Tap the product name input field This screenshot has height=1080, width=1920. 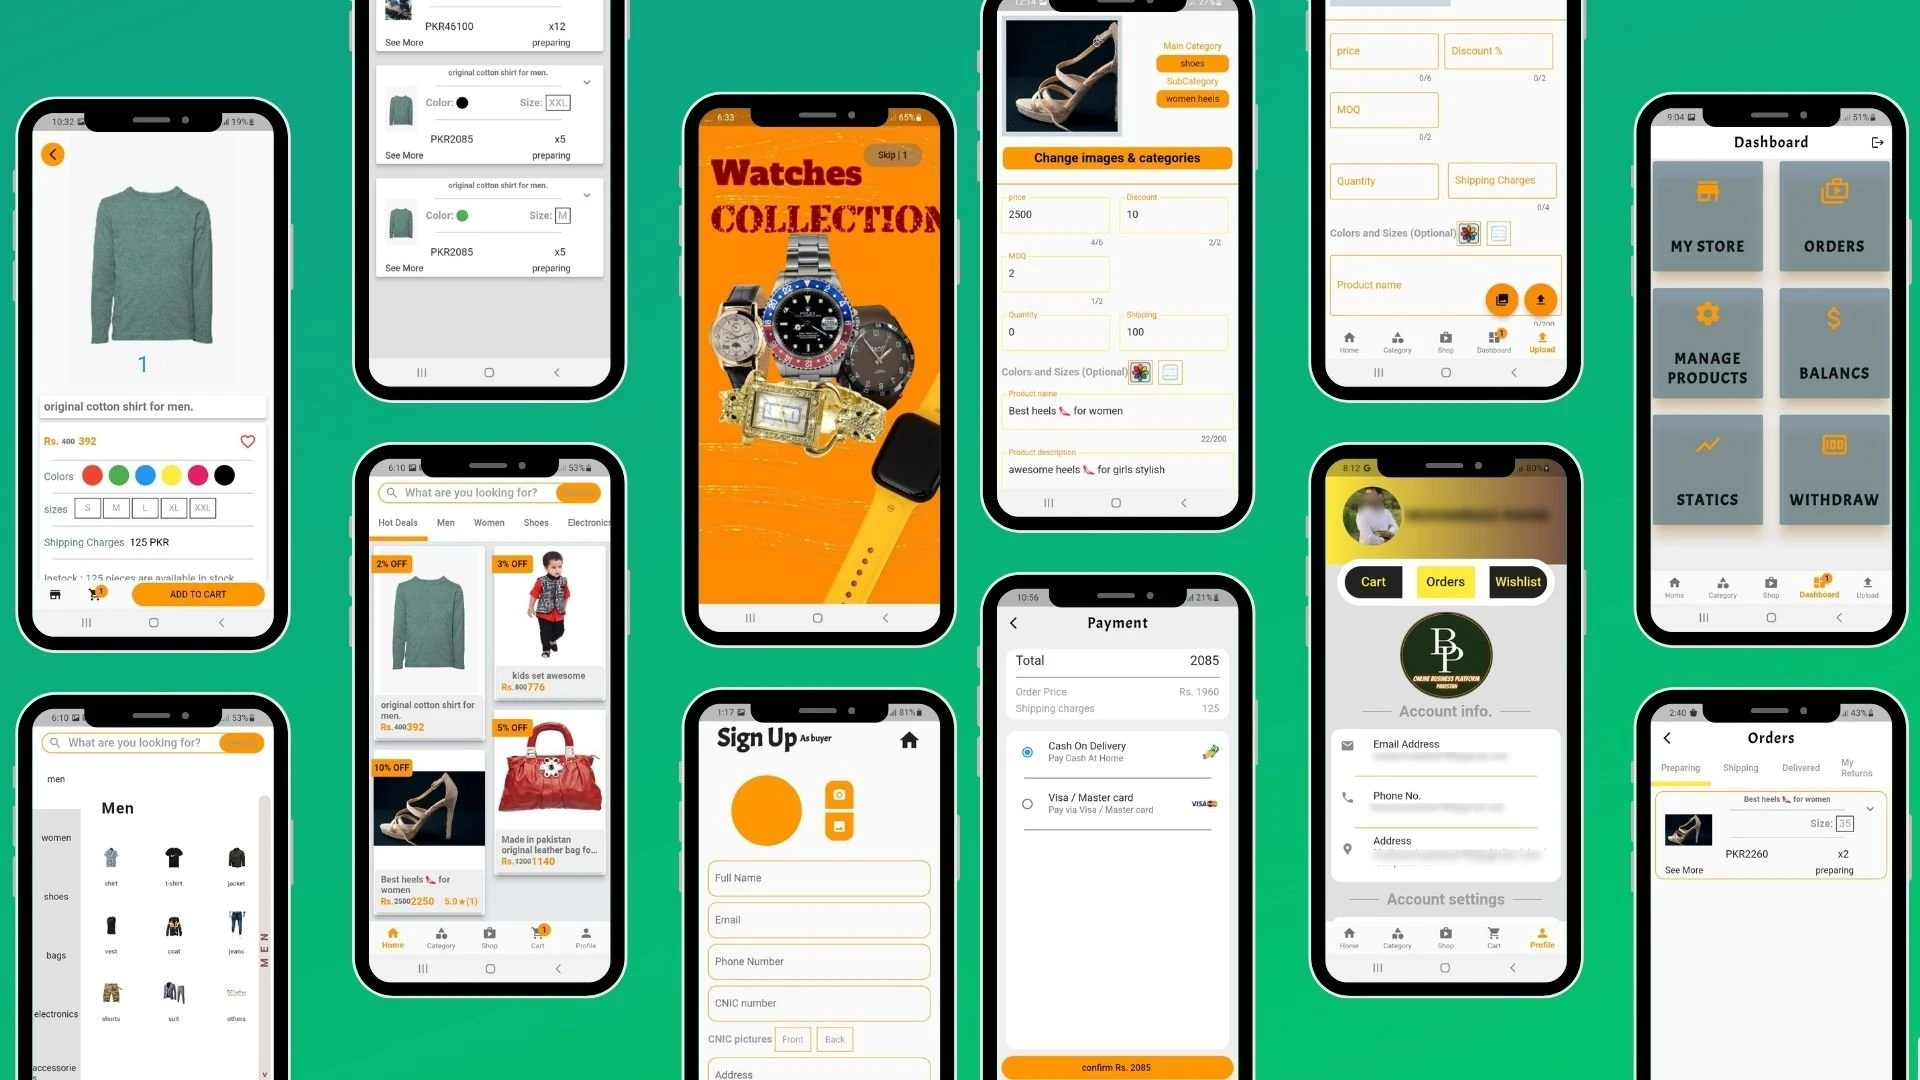click(1116, 411)
